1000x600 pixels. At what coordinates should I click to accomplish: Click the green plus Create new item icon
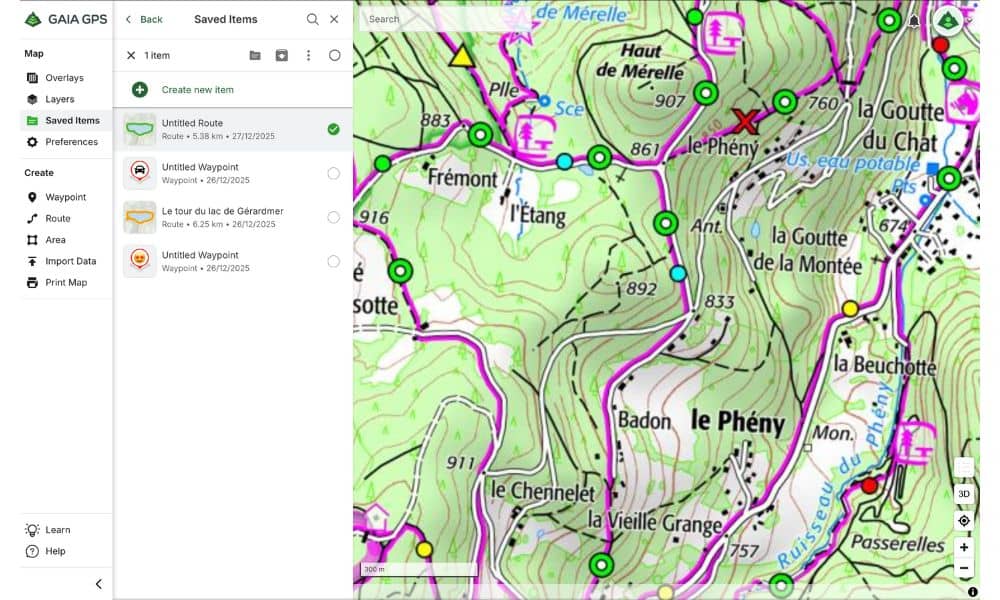[x=140, y=90]
